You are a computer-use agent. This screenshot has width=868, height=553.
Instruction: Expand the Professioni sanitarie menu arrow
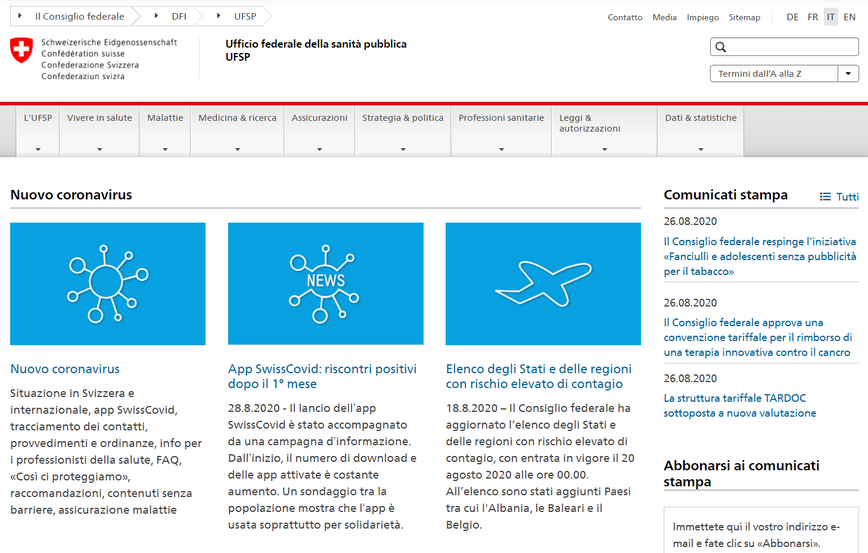pos(502,149)
